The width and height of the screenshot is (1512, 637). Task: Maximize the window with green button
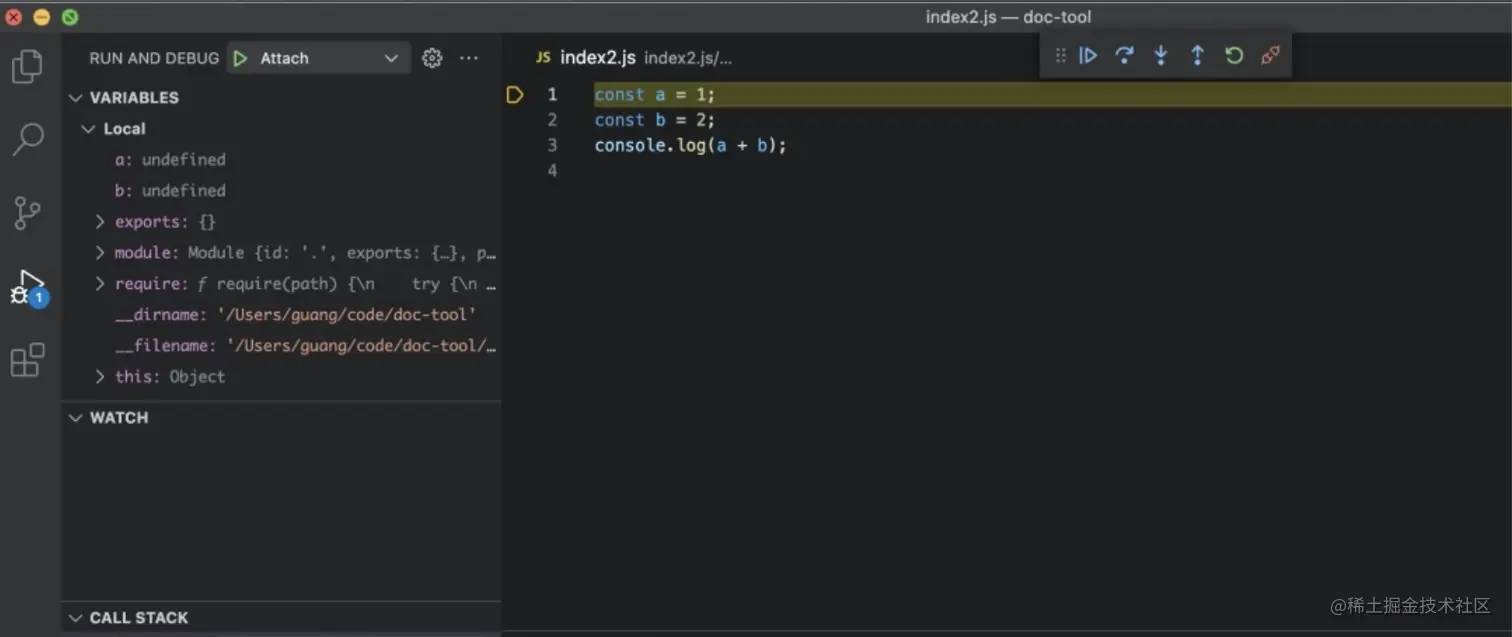point(70,17)
